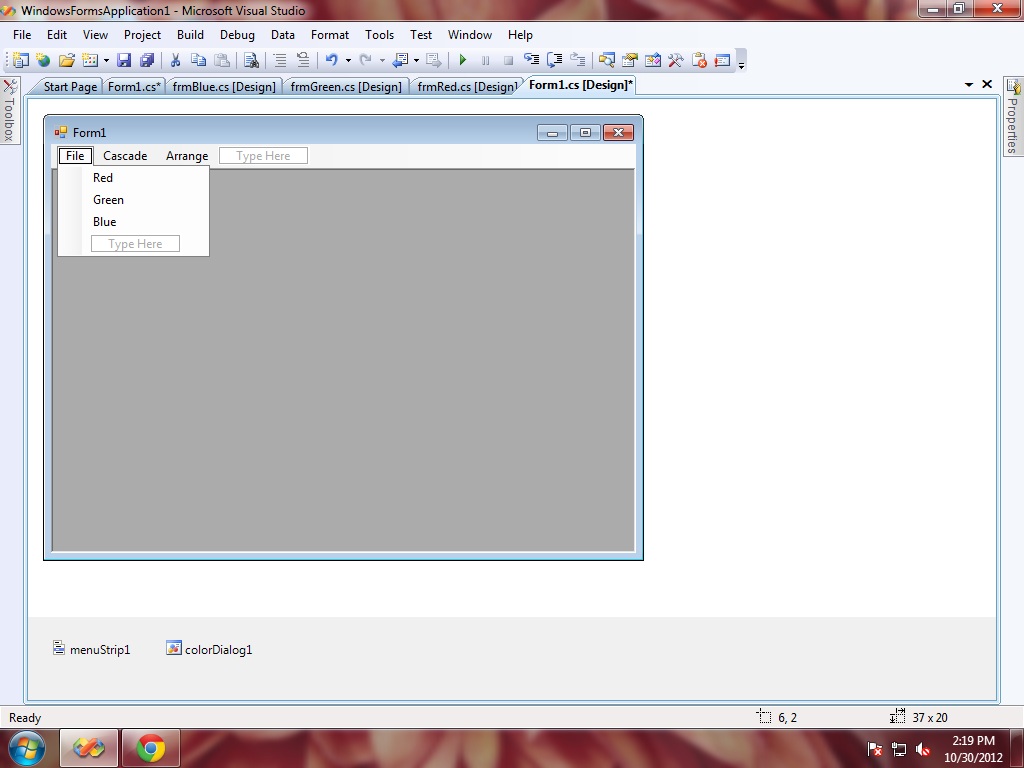Open Google Chrome from the taskbar
The width and height of the screenshot is (1024, 768).
click(x=150, y=747)
